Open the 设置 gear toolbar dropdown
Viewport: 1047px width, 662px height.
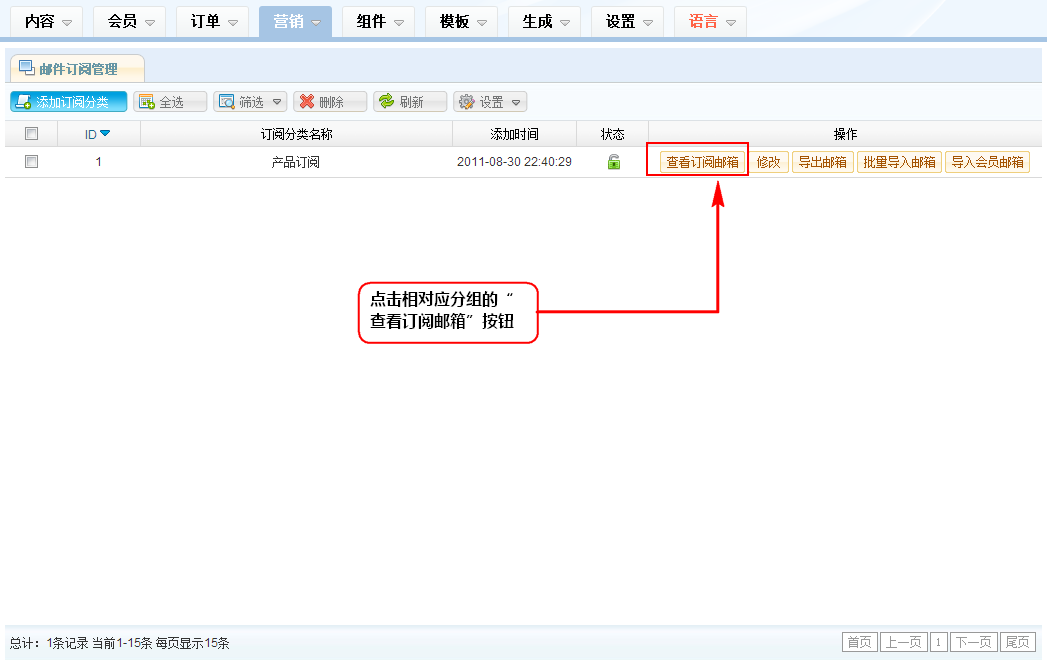click(490, 102)
